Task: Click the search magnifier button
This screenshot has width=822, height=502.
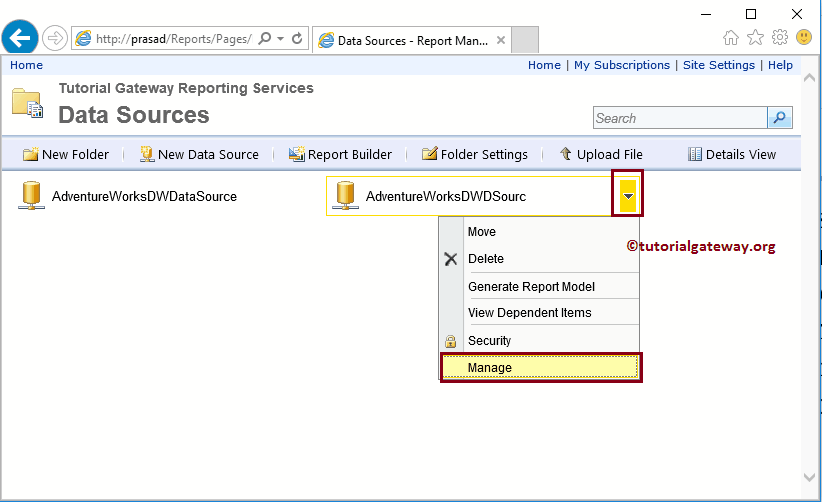Action: [x=780, y=118]
